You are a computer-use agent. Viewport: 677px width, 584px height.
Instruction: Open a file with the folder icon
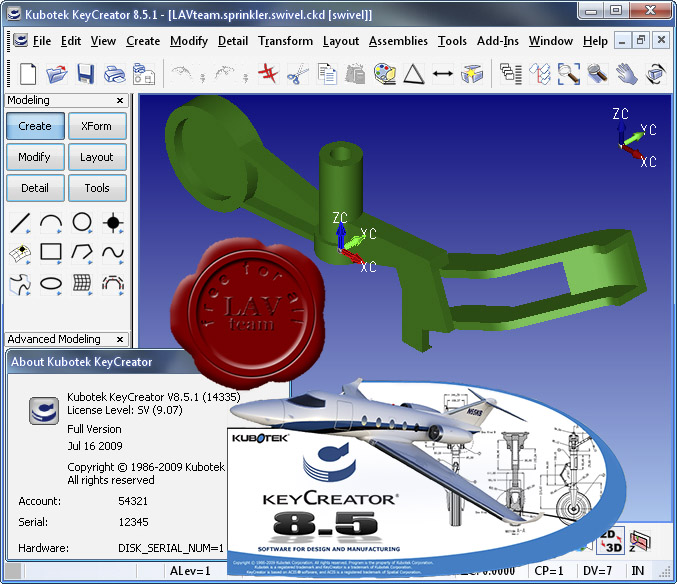57,74
